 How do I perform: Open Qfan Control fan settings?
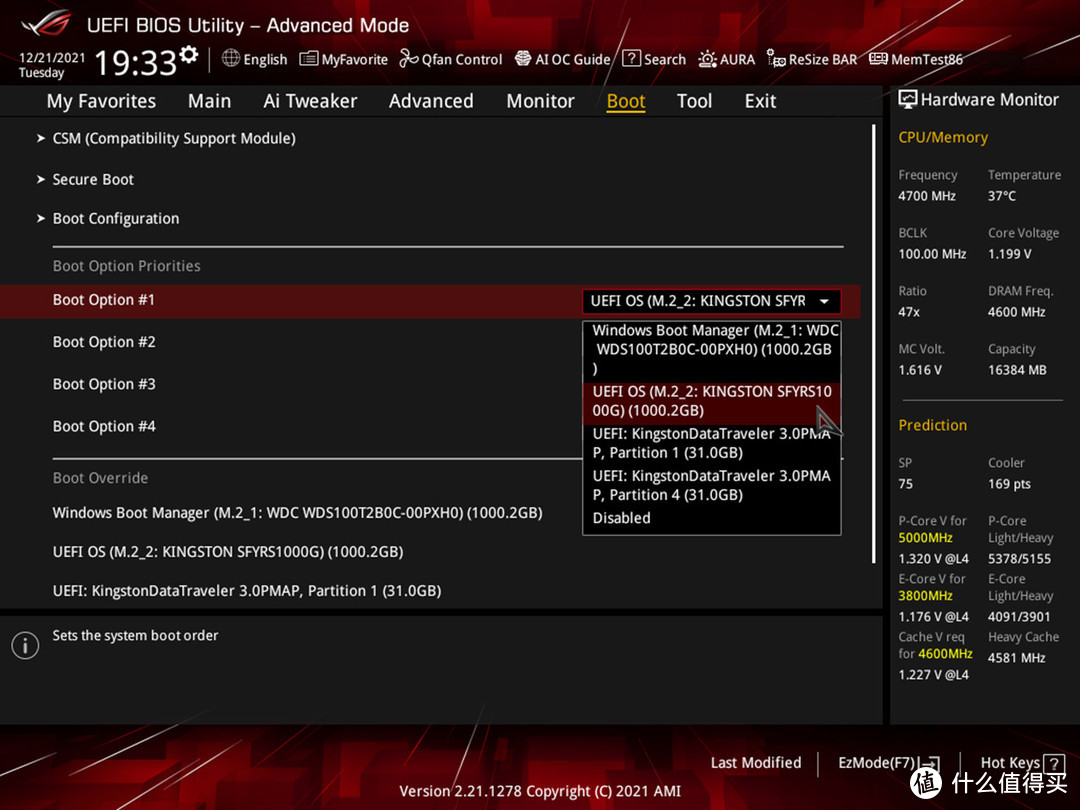point(451,59)
